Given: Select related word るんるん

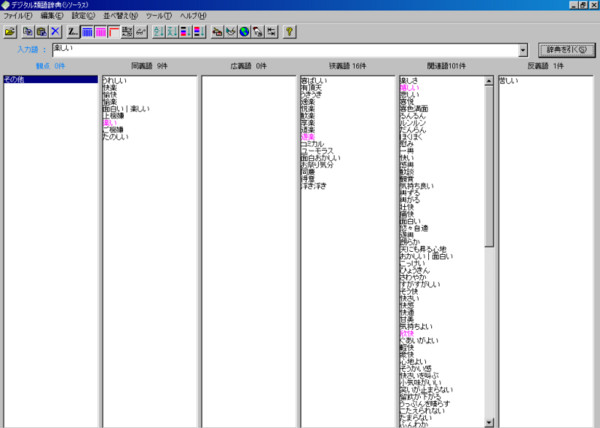Looking at the screenshot, I should pos(412,116).
